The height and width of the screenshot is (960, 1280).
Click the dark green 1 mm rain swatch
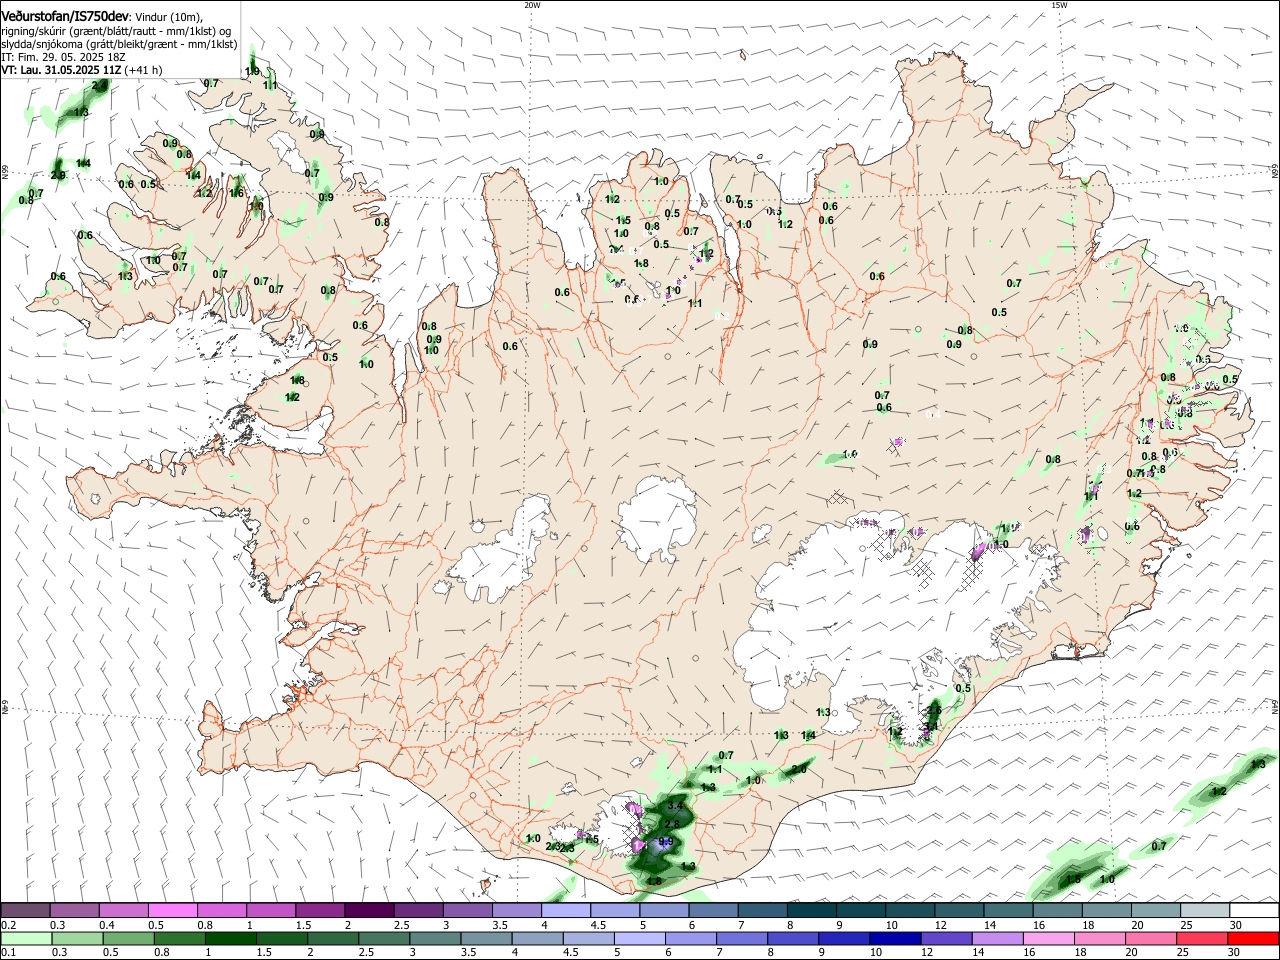(230, 938)
